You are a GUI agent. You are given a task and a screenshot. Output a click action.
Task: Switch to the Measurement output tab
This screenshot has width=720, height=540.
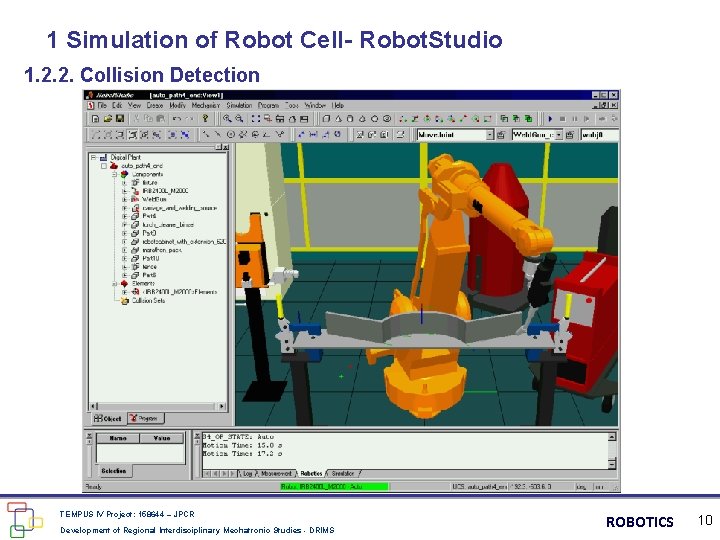[276, 473]
